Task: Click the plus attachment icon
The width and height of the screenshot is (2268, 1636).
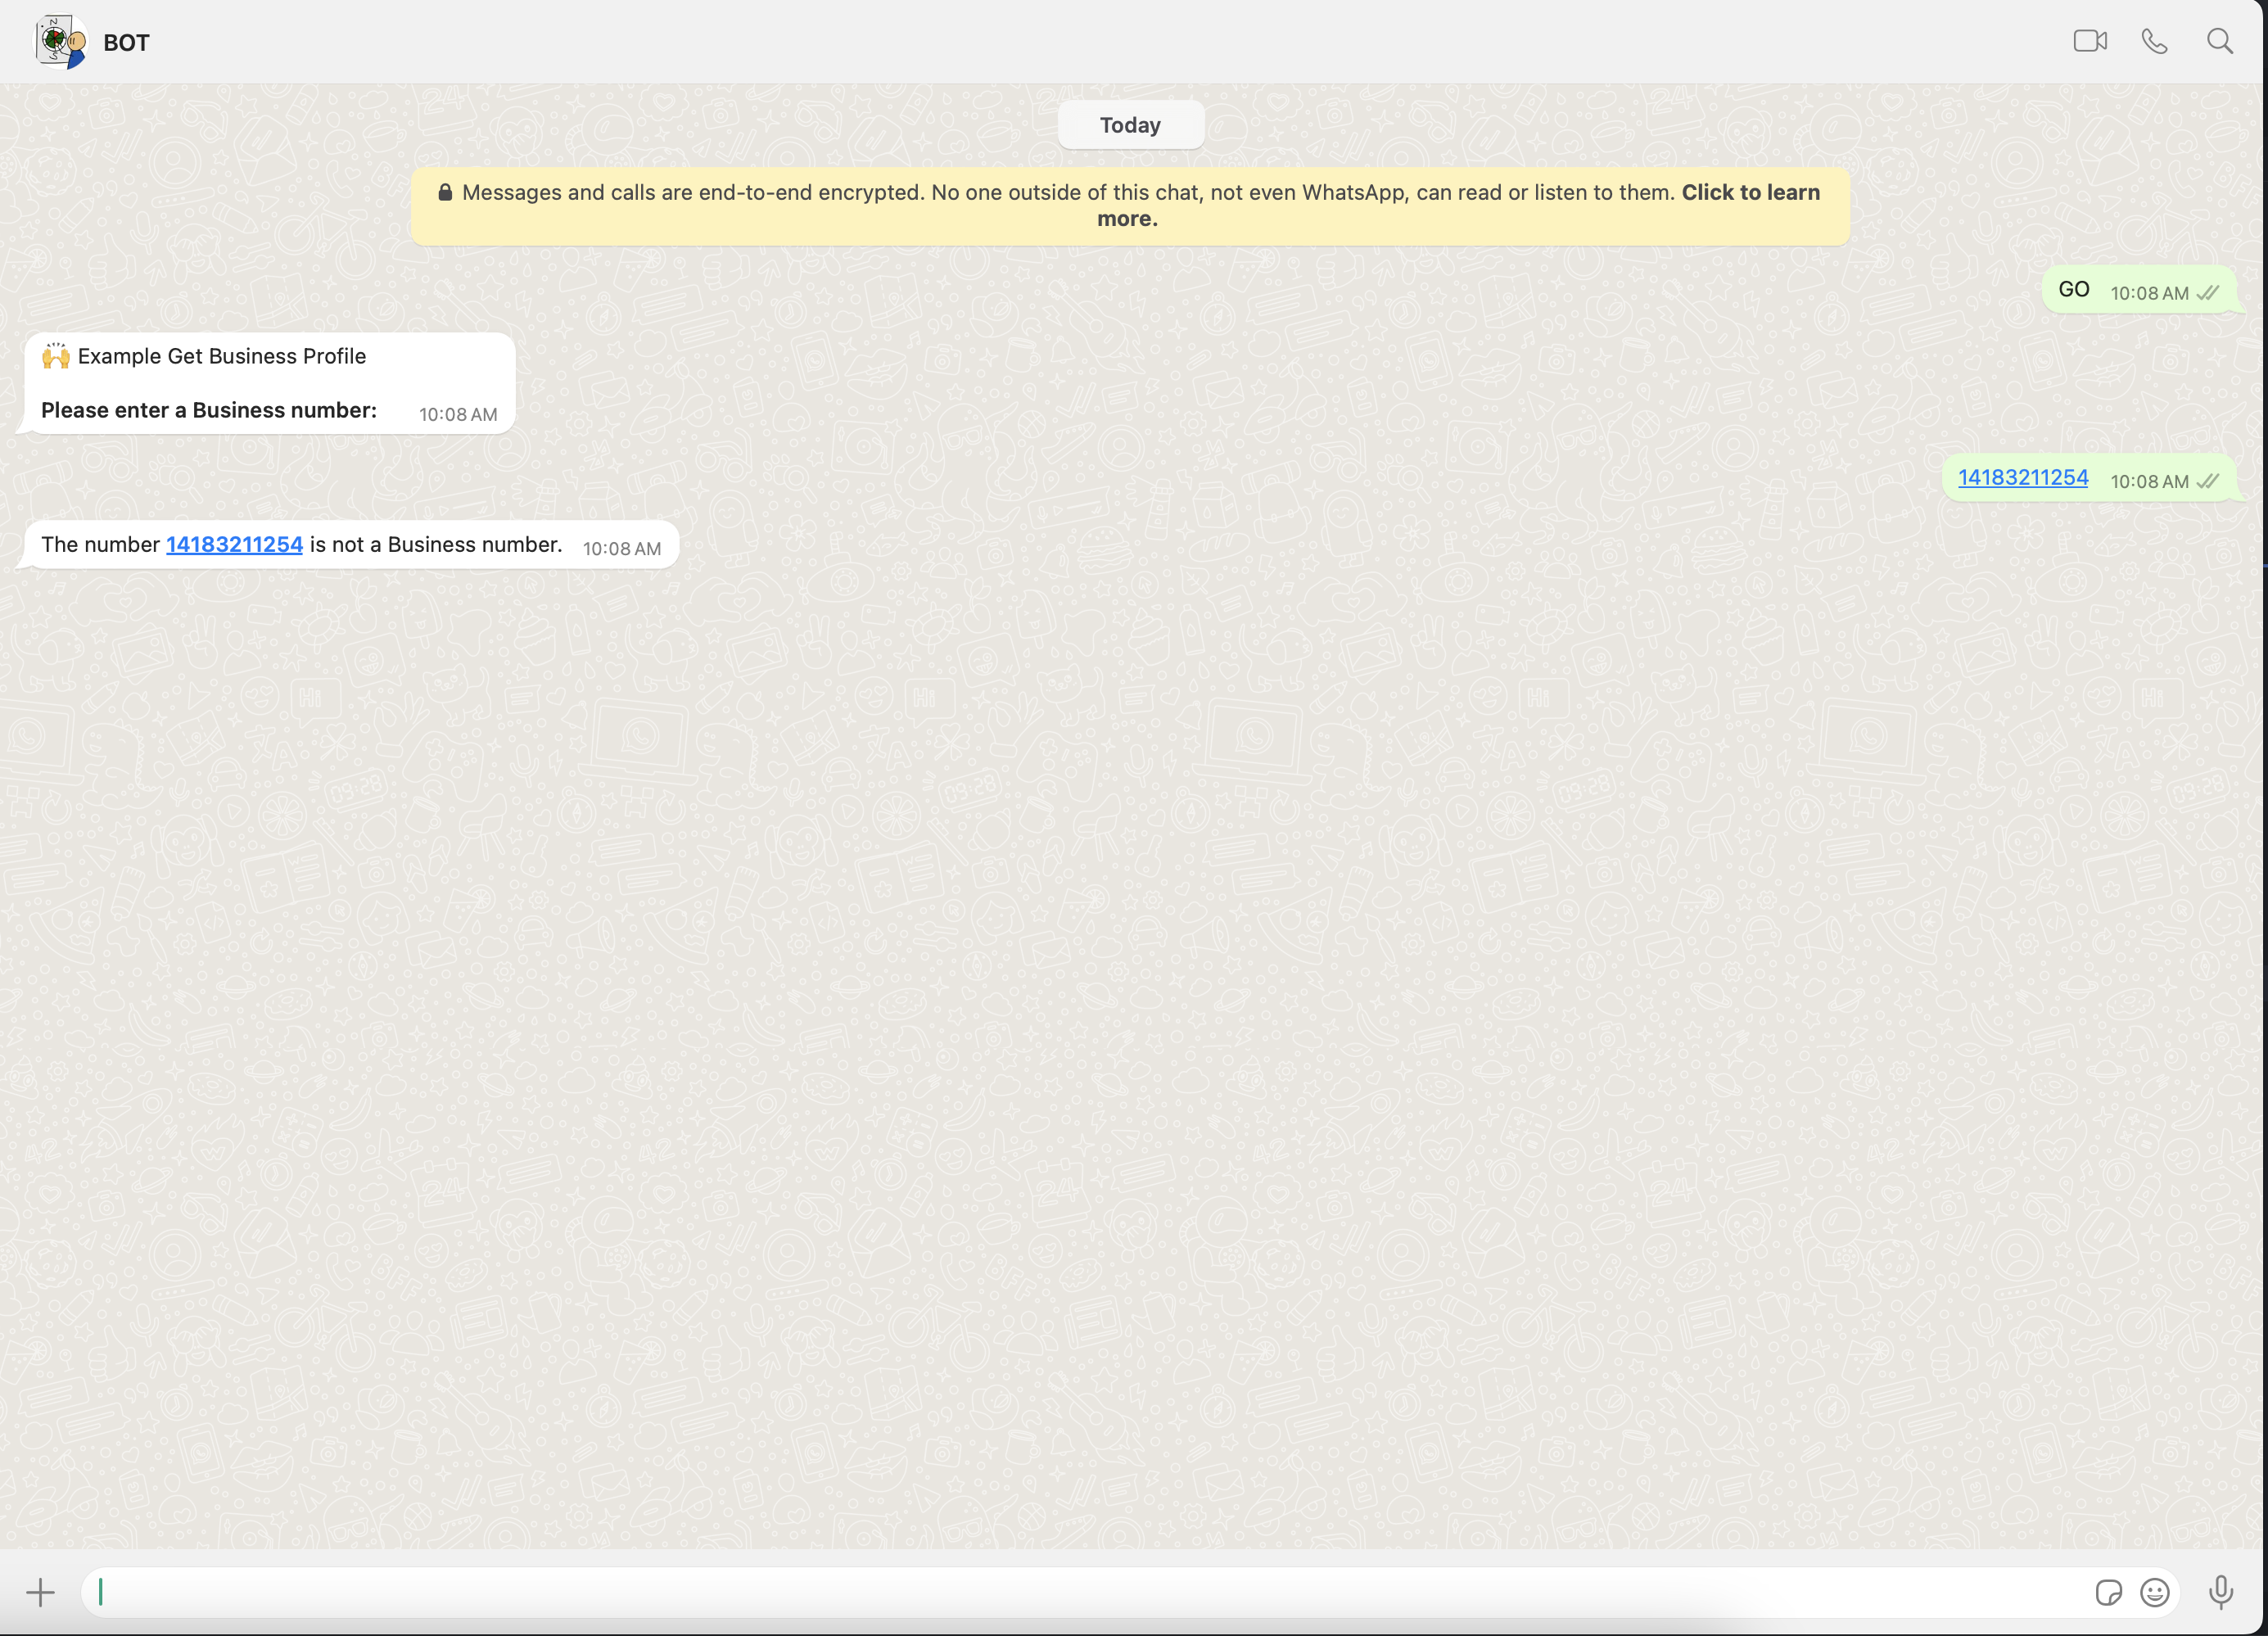Action: (40, 1592)
